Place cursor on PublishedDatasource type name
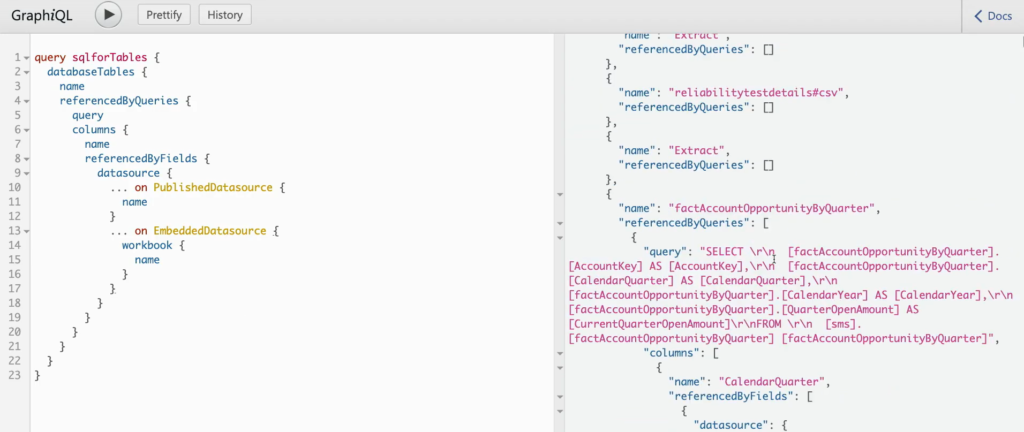 tap(213, 188)
